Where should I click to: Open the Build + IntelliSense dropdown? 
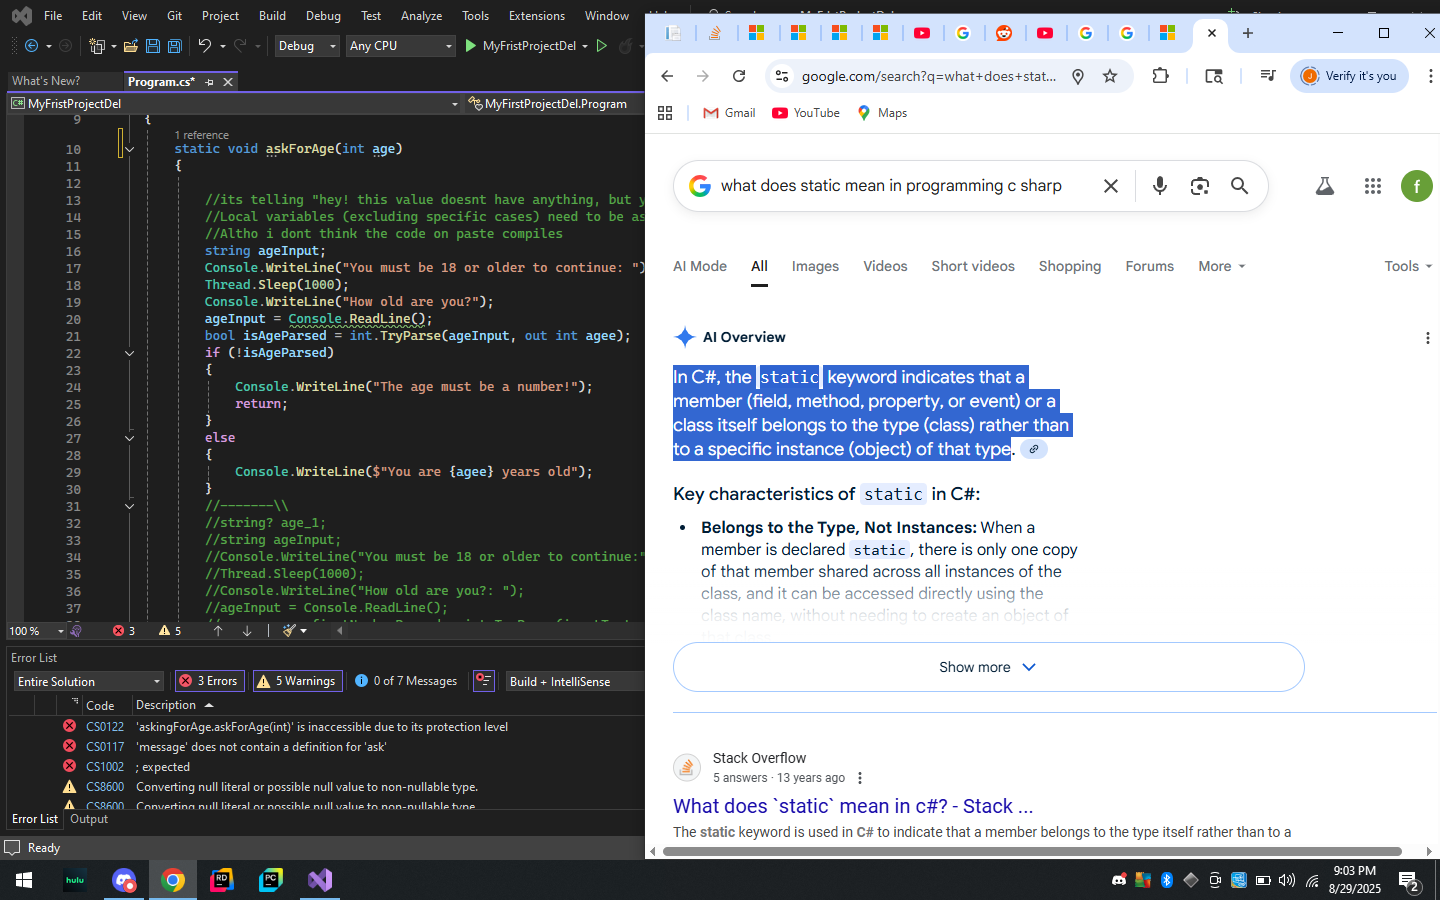tap(574, 682)
